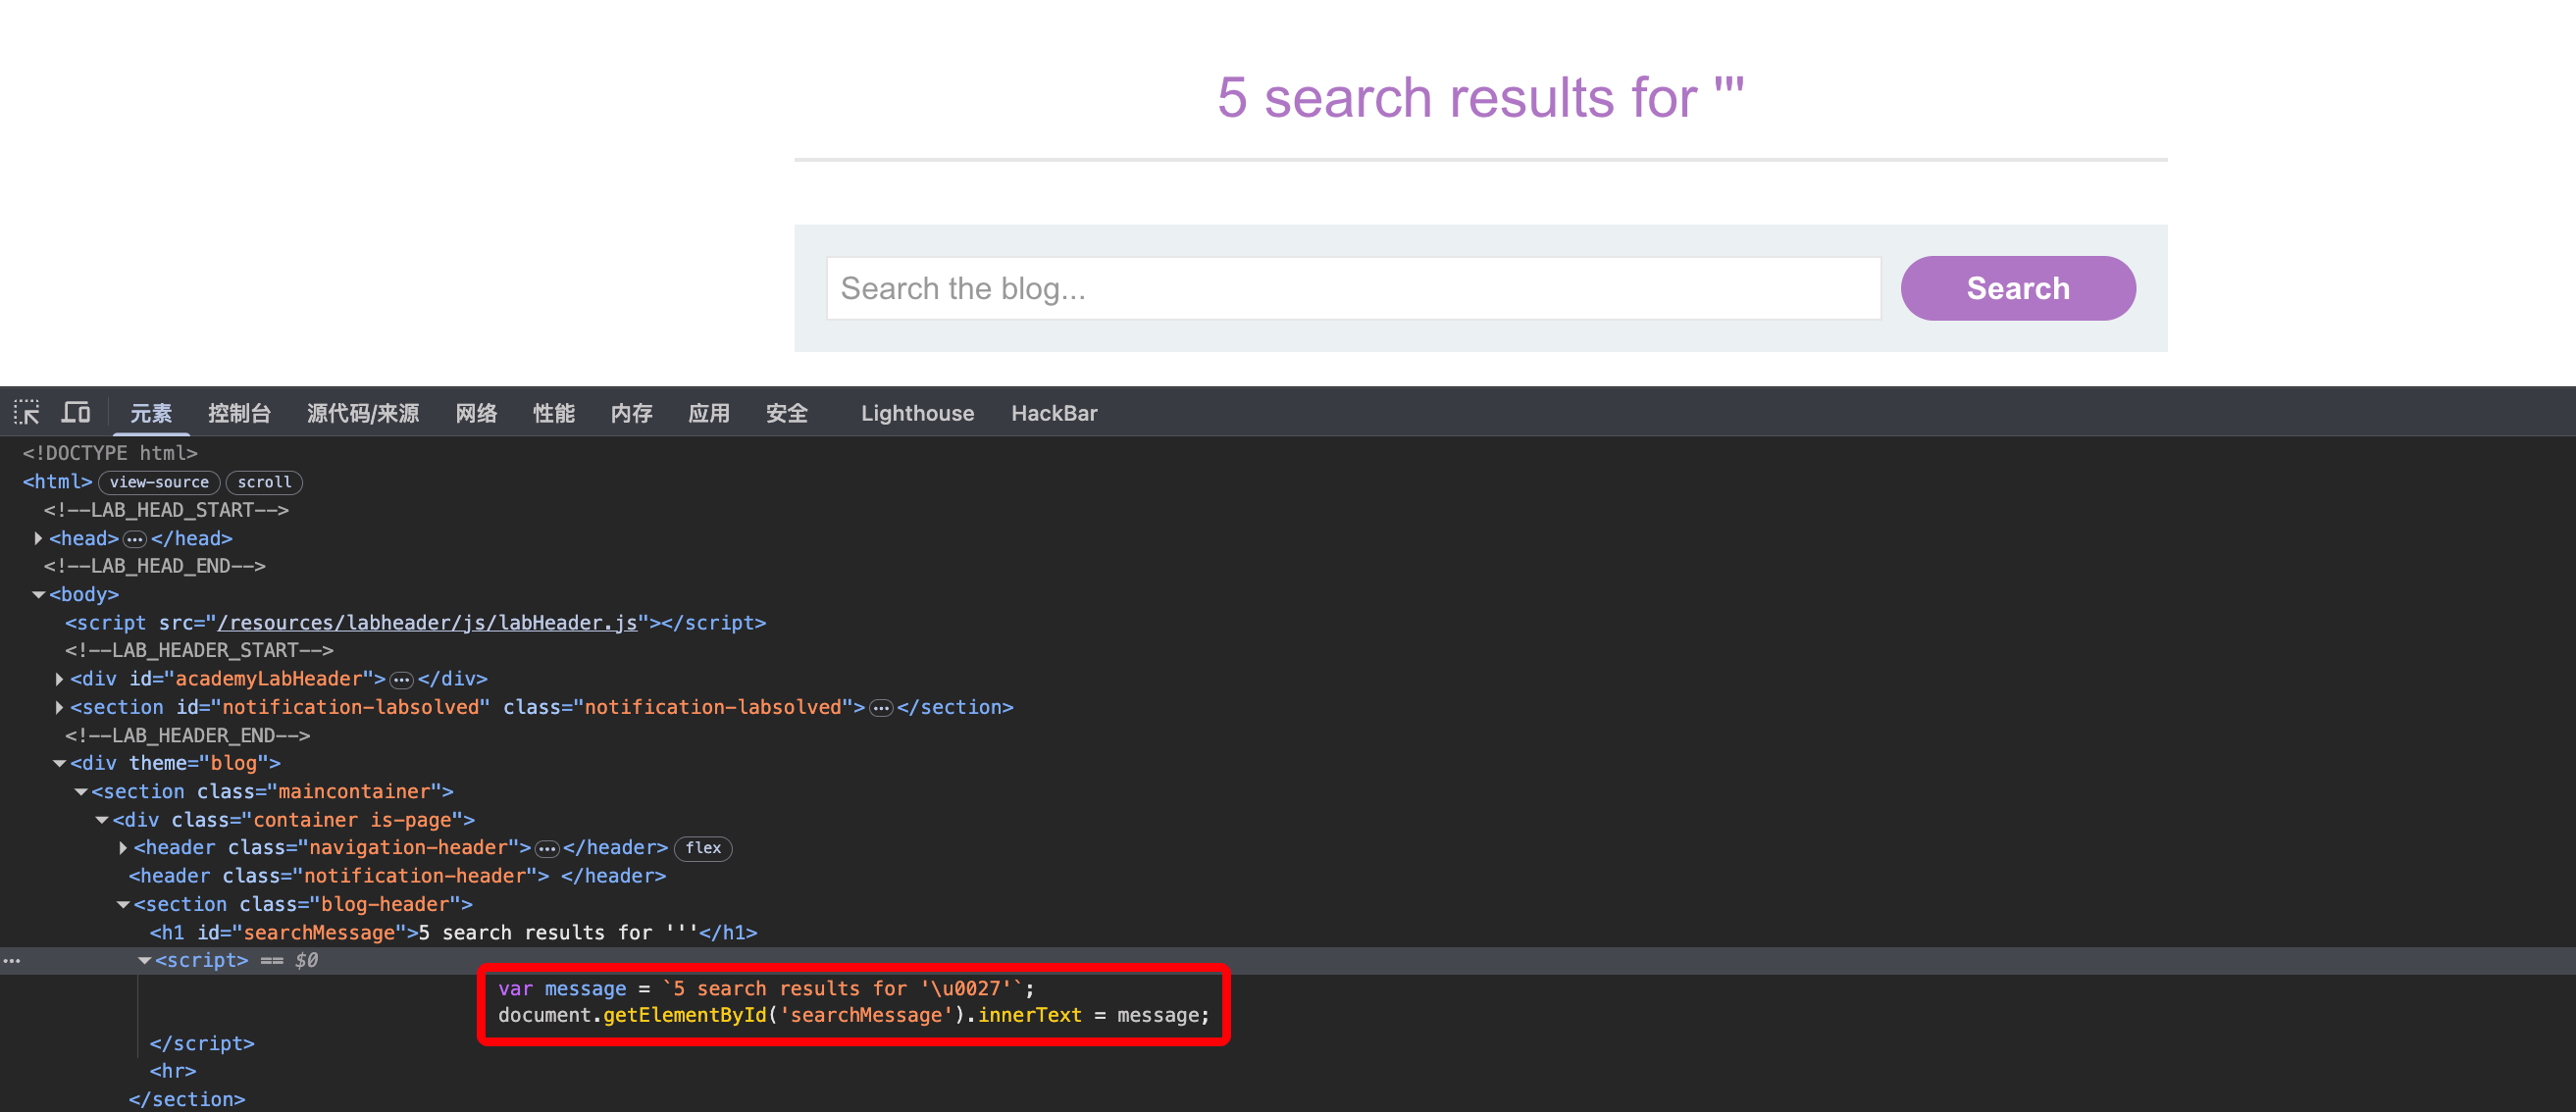Toggle the scroll badge next to html
The image size is (2576, 1112).
point(264,482)
